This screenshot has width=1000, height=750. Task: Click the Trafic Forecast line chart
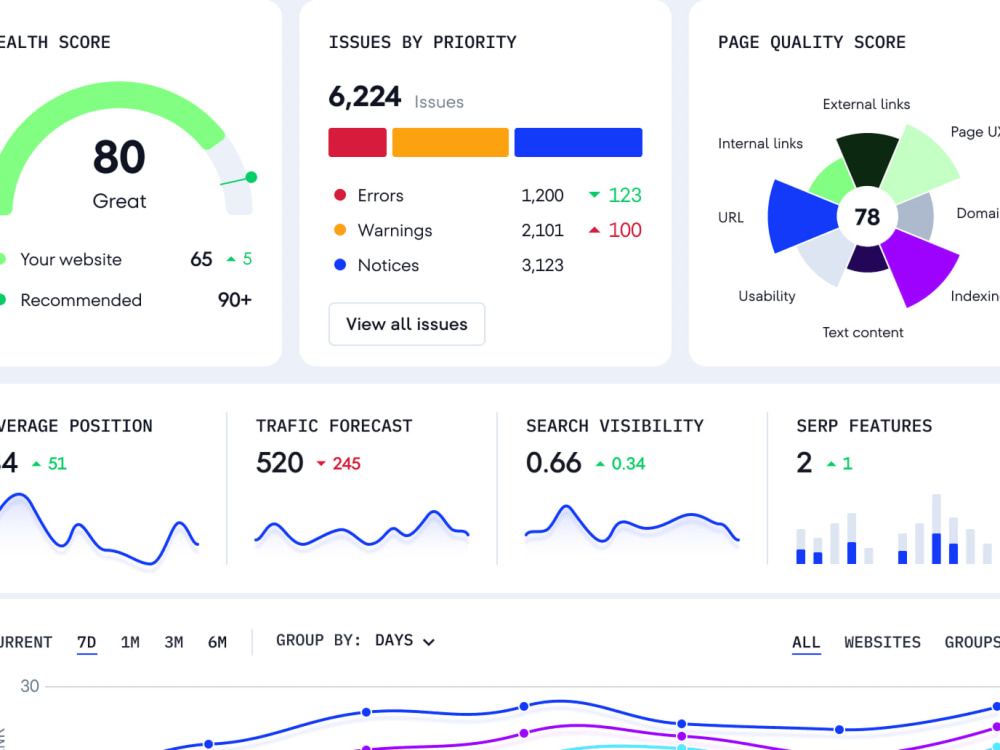pos(362,529)
